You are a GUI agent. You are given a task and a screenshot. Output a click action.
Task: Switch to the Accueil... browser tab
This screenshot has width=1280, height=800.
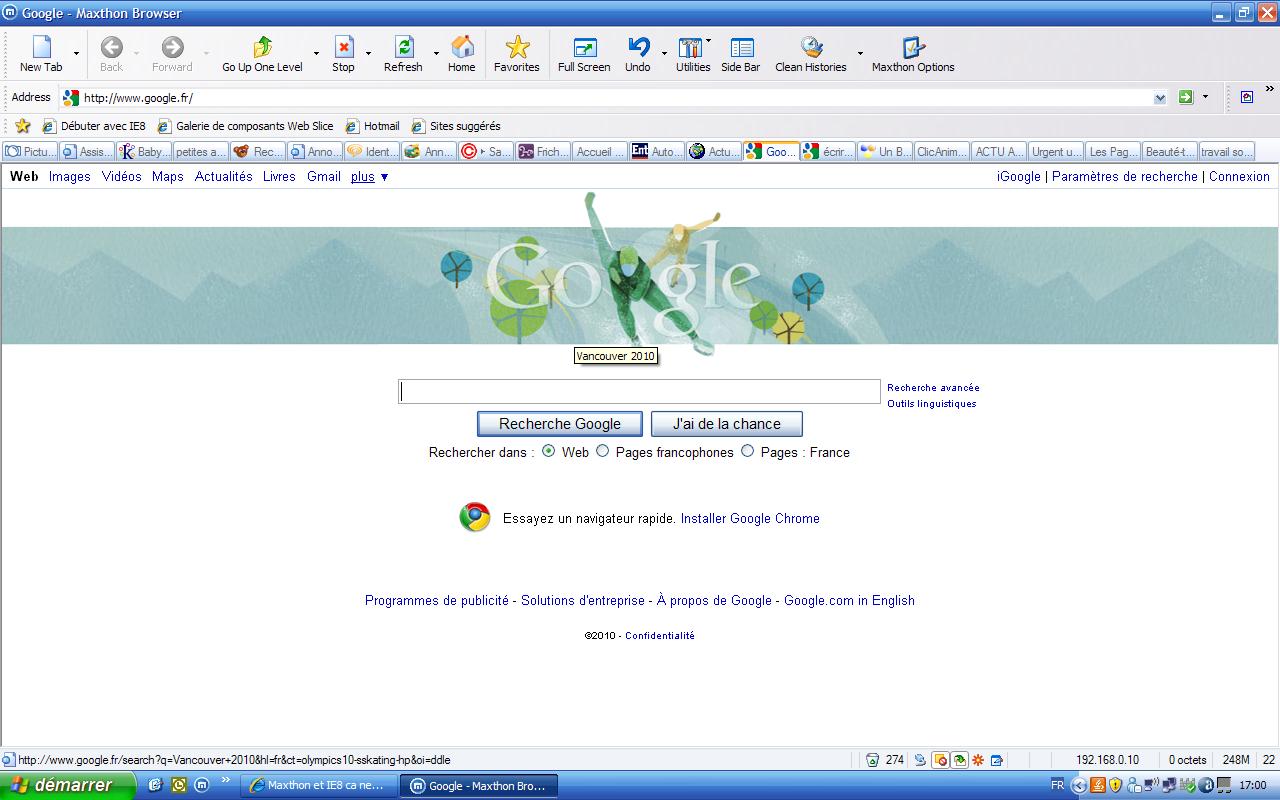click(600, 152)
